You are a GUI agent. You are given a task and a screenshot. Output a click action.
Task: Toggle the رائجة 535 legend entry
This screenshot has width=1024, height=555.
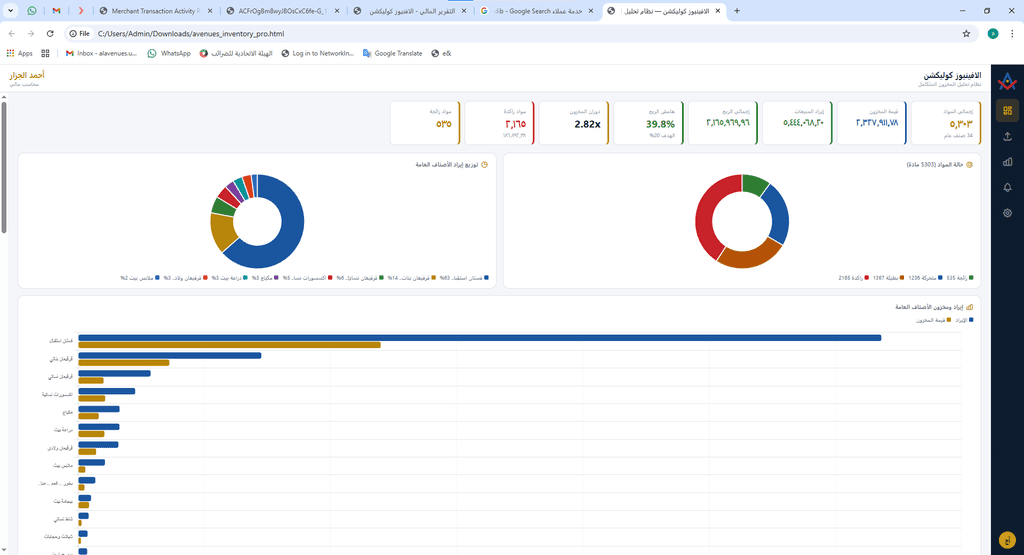[x=960, y=278]
